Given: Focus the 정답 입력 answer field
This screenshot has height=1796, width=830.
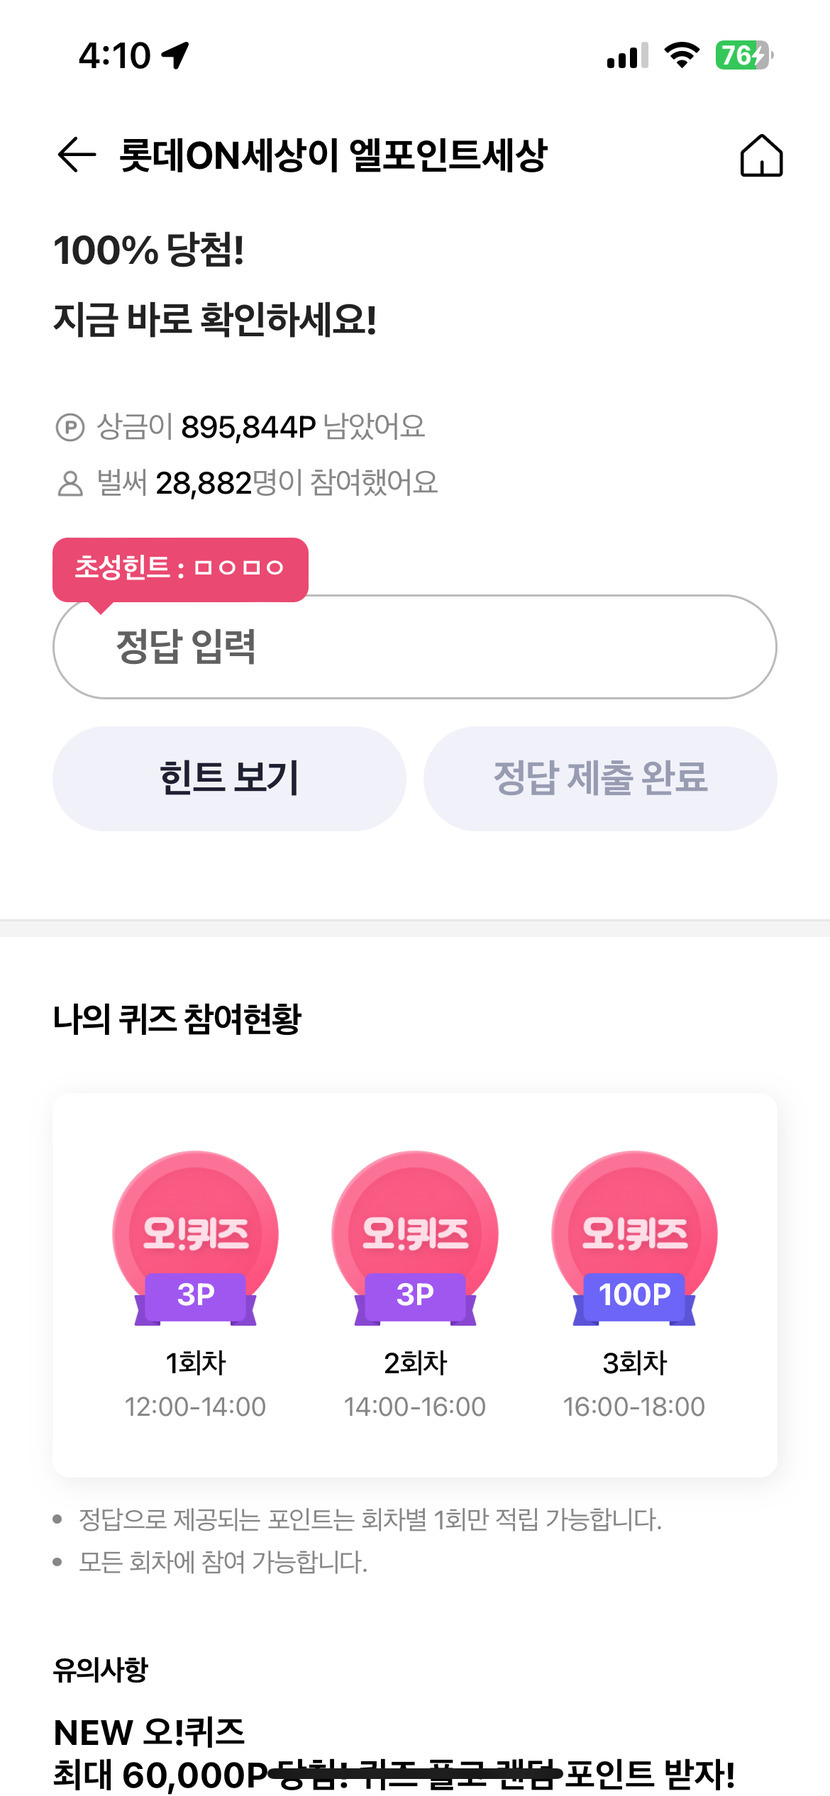Looking at the screenshot, I should [x=415, y=647].
